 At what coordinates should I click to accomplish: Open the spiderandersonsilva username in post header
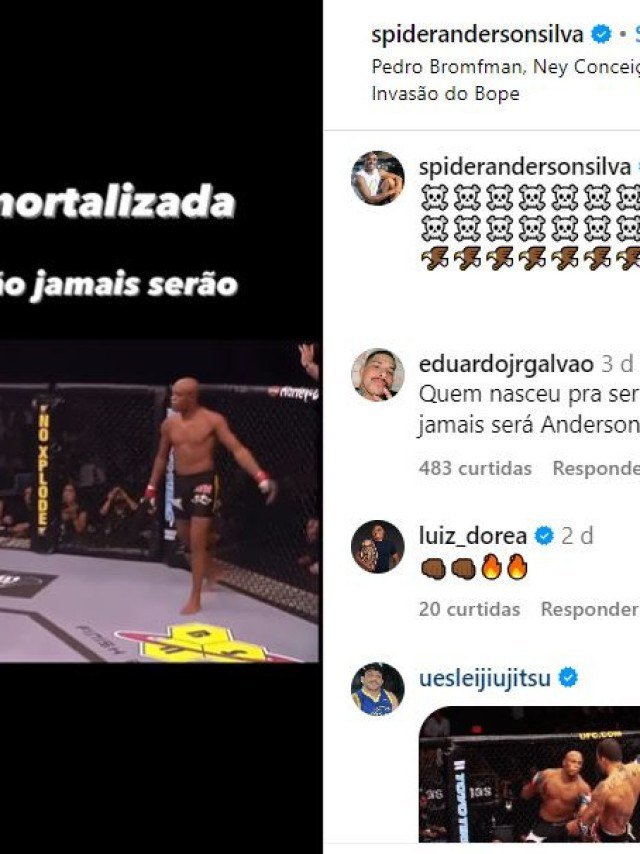477,35
